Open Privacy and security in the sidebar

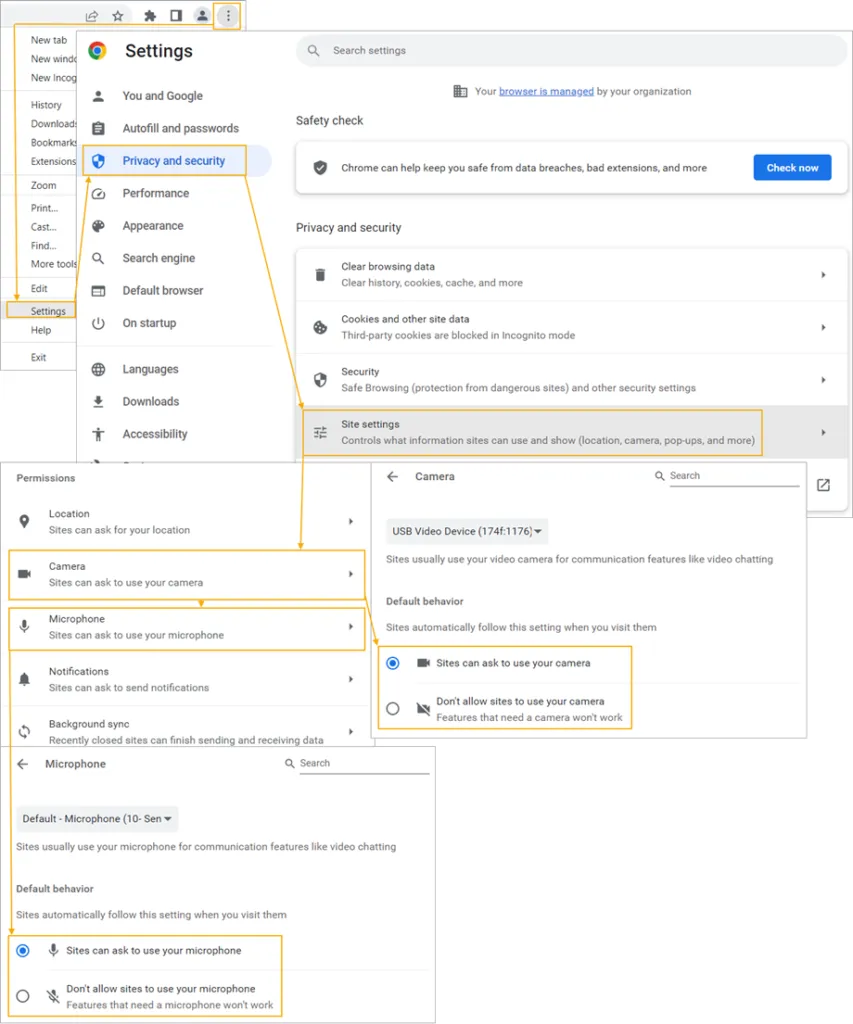click(174, 161)
